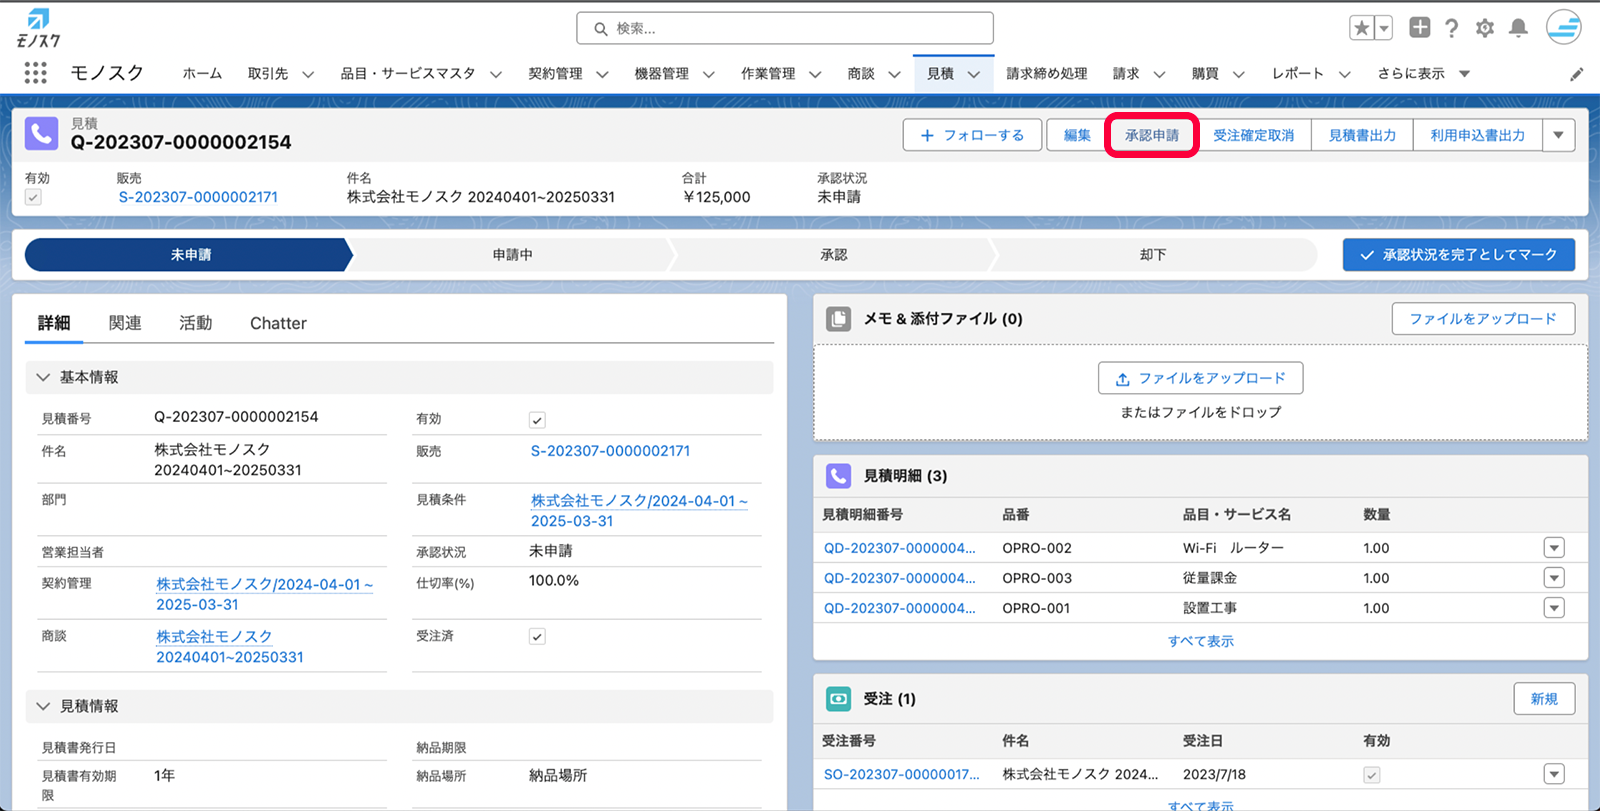This screenshot has height=811, width=1600.
Task: Open the さらに表示 menu
Action: [1423, 74]
